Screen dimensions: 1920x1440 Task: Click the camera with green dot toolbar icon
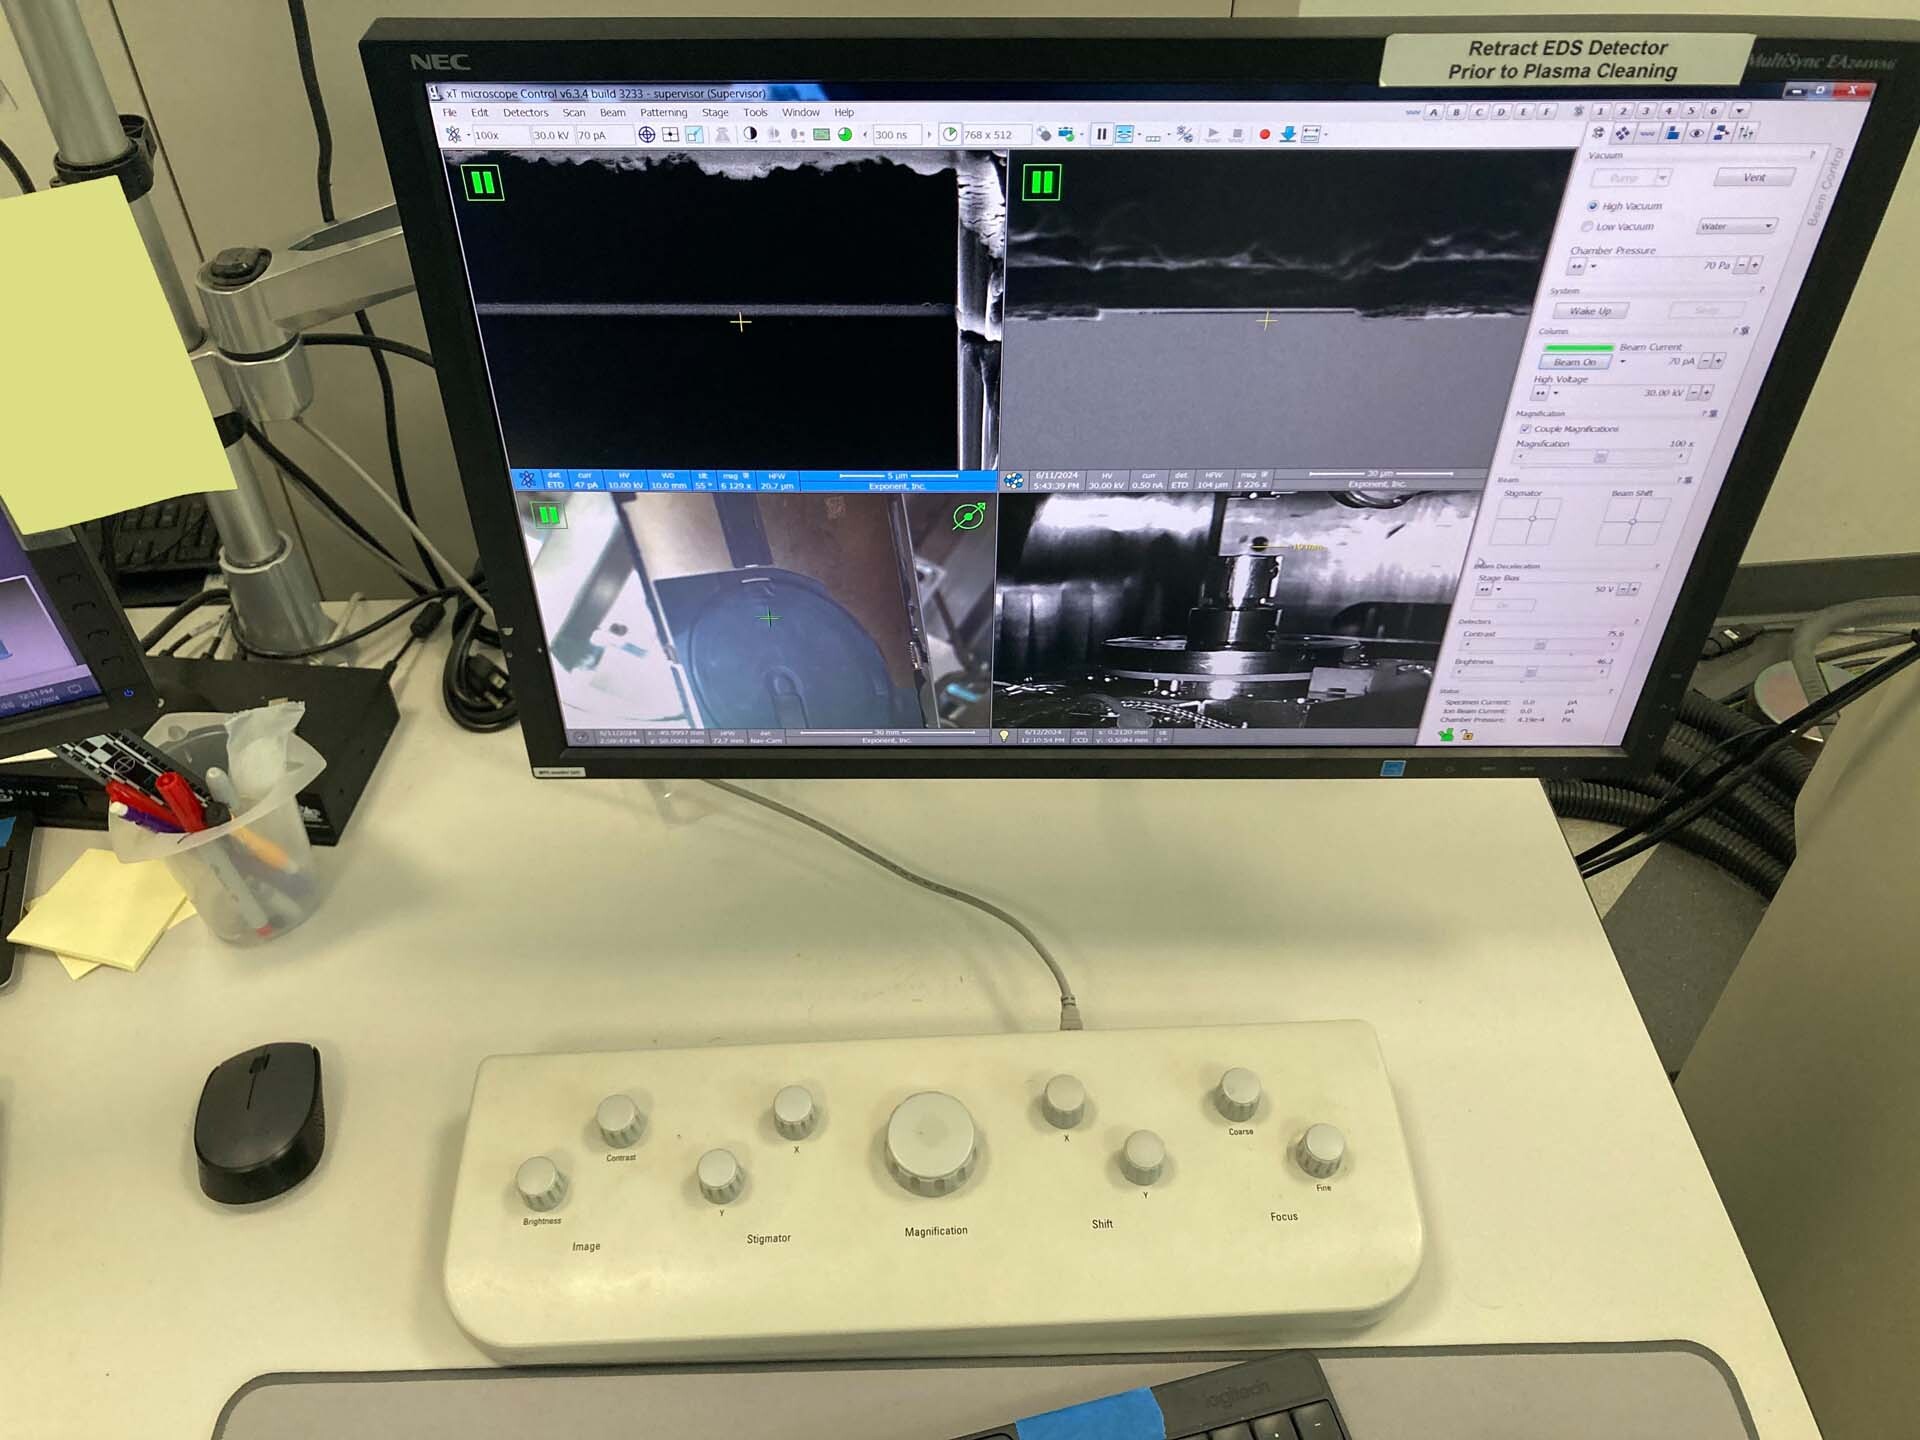1066,134
